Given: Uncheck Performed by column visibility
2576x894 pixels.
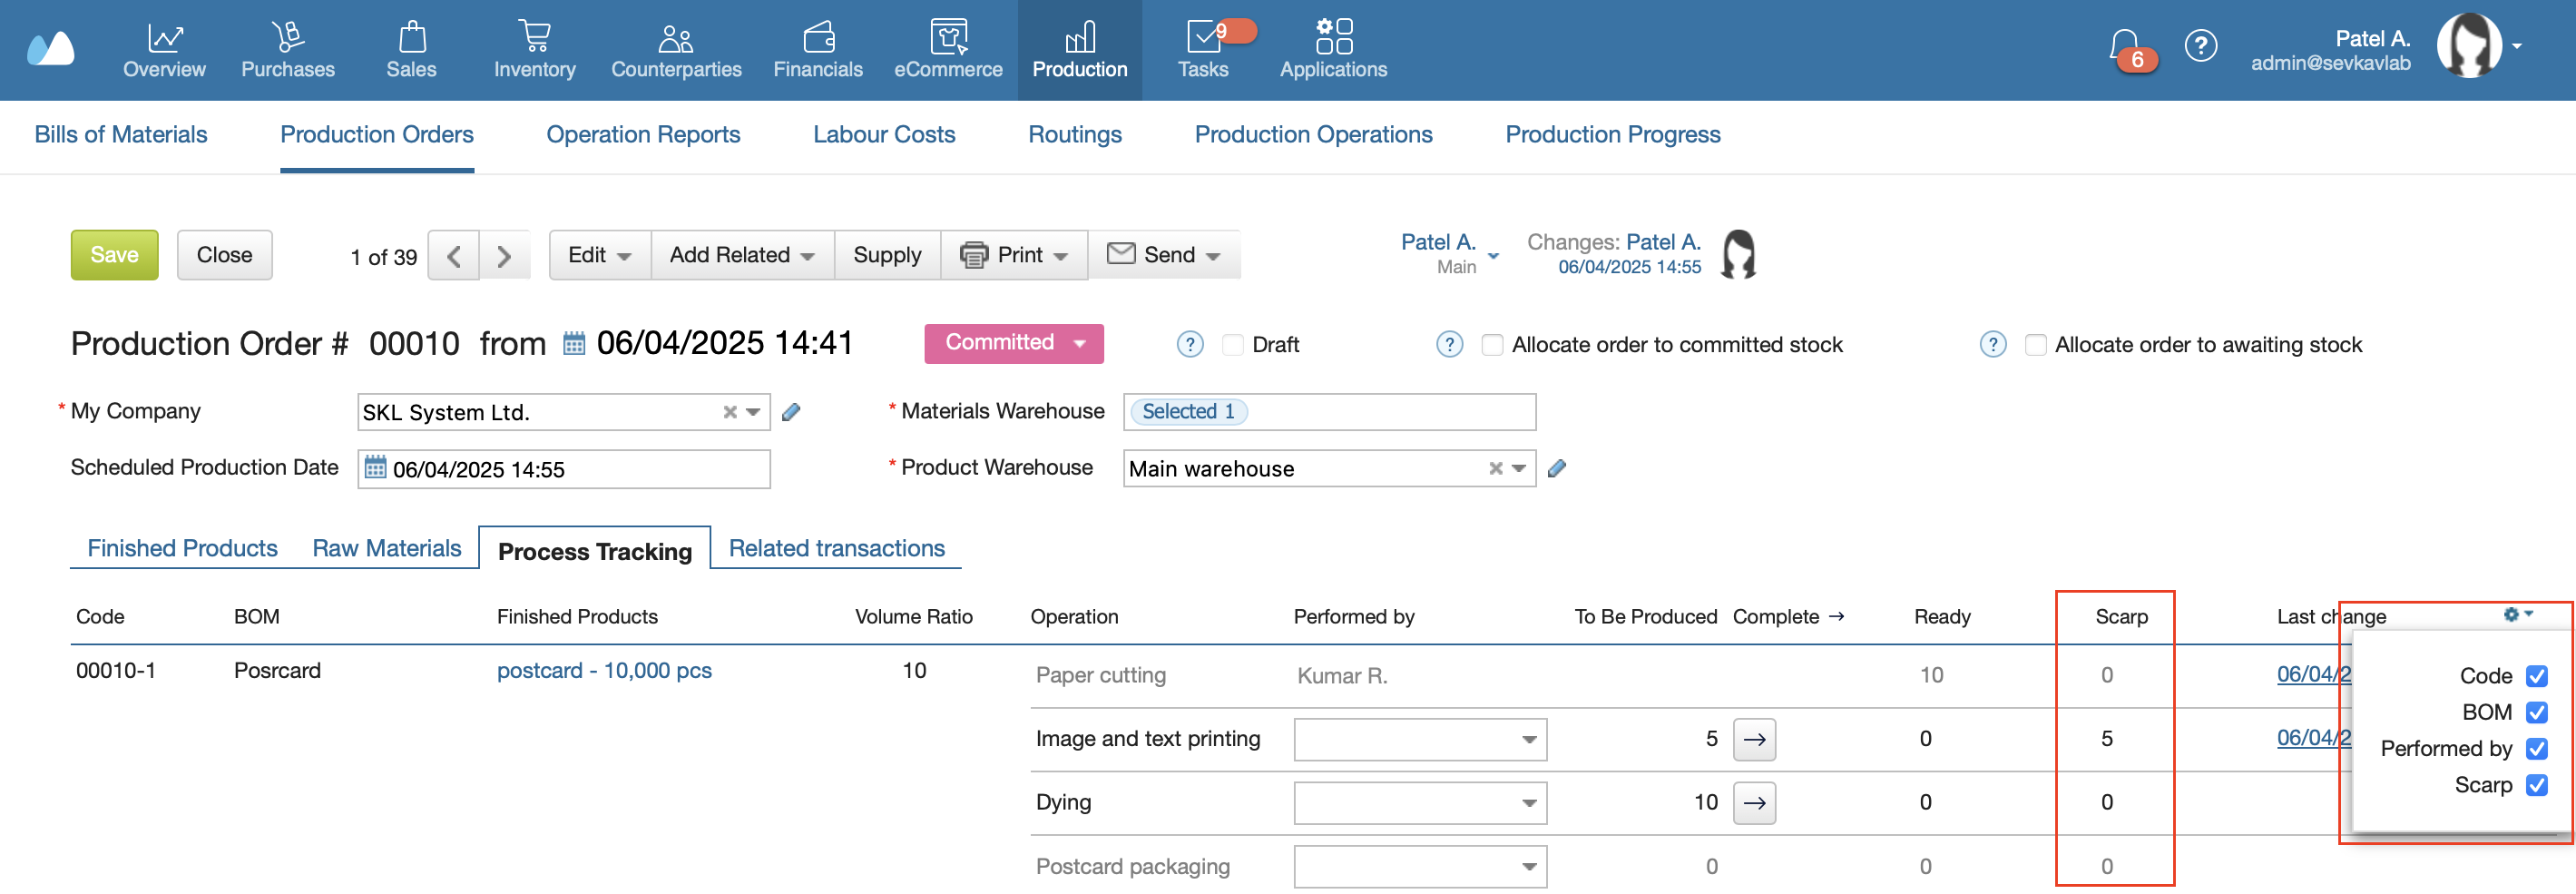Looking at the screenshot, I should [2536, 749].
